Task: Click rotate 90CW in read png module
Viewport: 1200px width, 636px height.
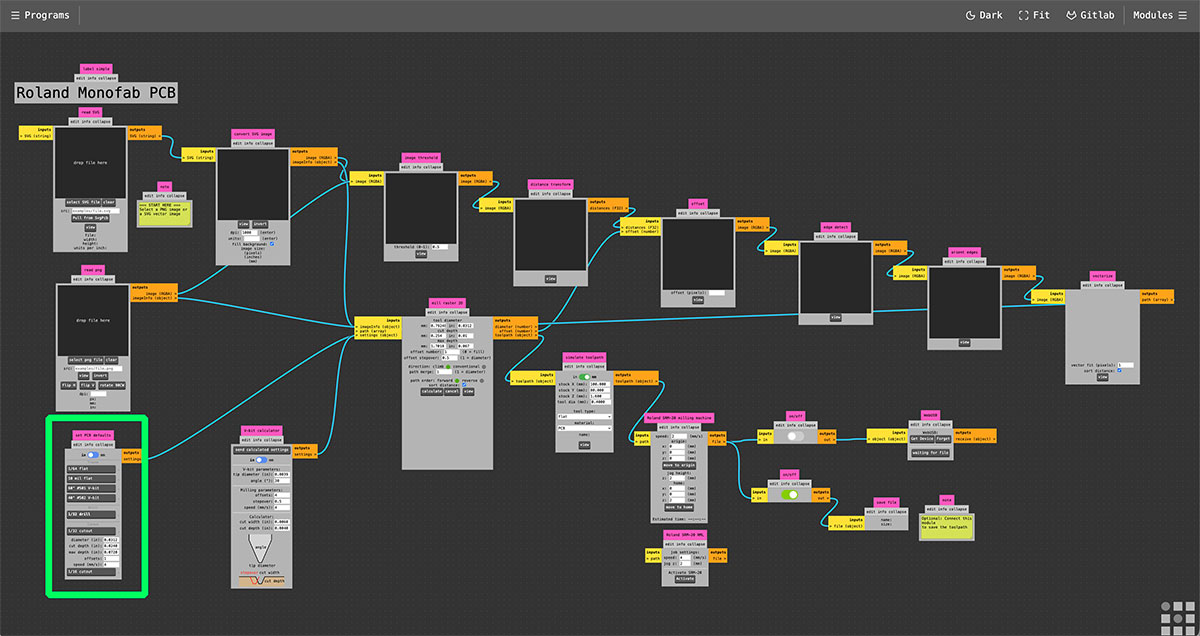Action: [x=112, y=385]
